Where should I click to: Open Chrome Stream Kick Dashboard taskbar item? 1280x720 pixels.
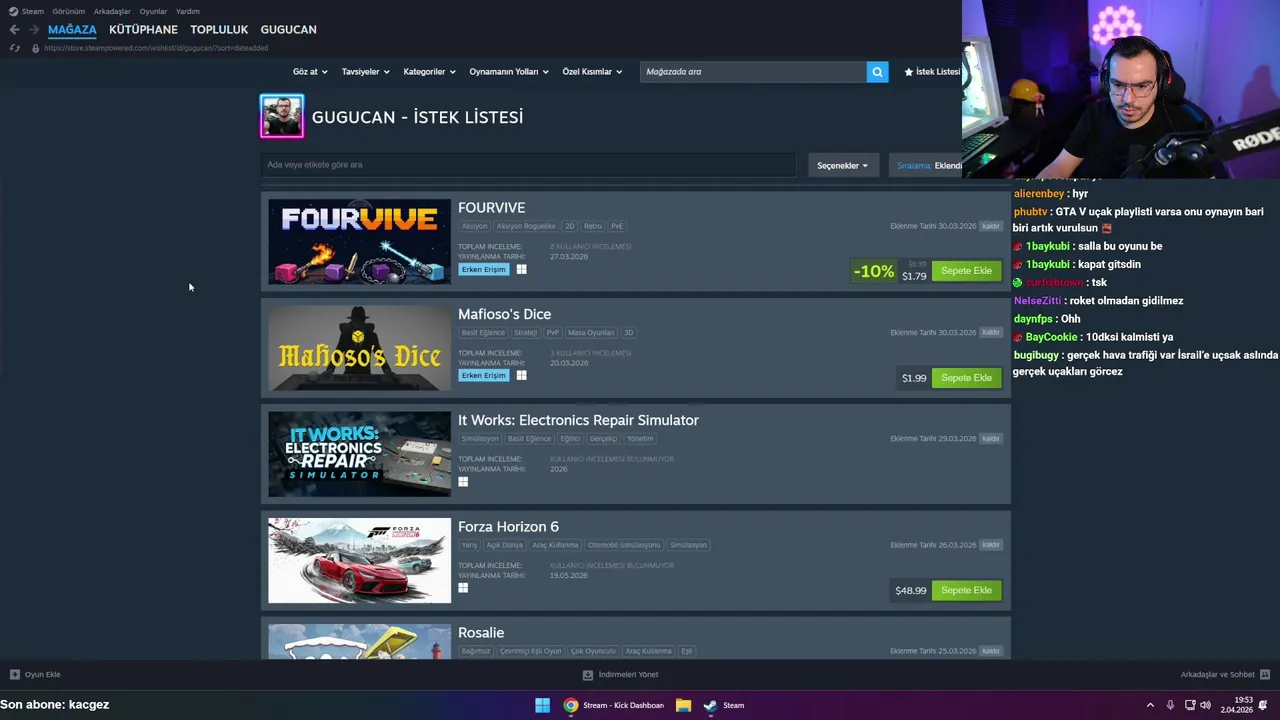[614, 705]
